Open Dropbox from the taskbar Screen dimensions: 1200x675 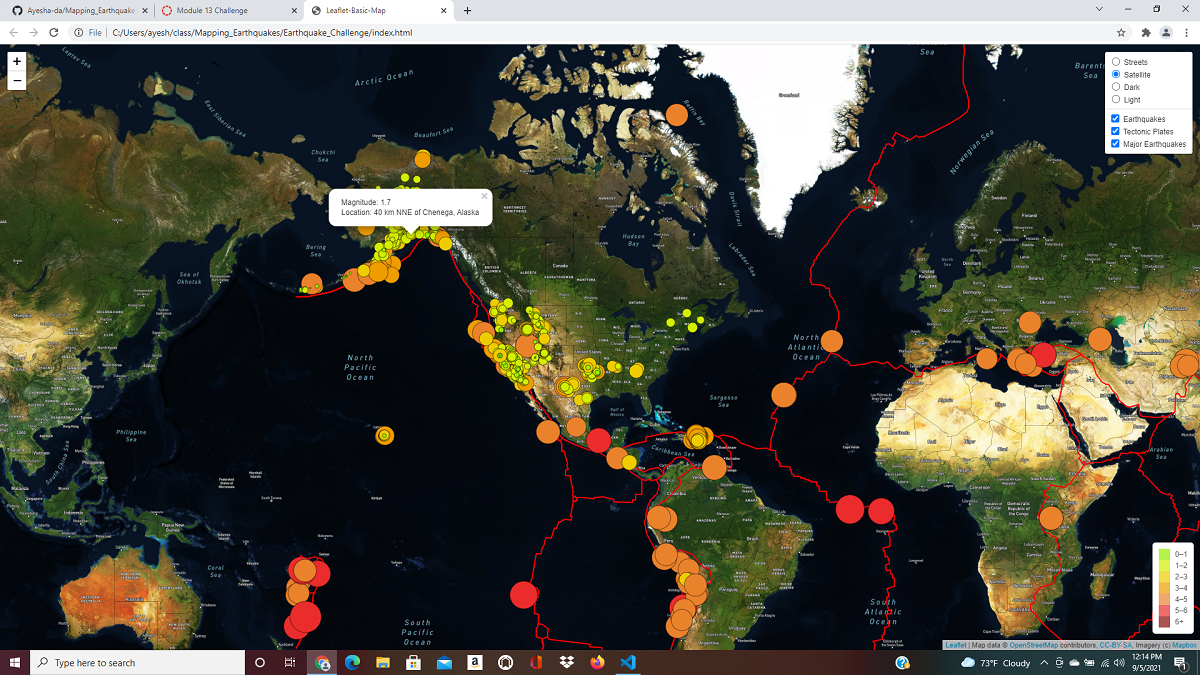pyautogui.click(x=566, y=662)
